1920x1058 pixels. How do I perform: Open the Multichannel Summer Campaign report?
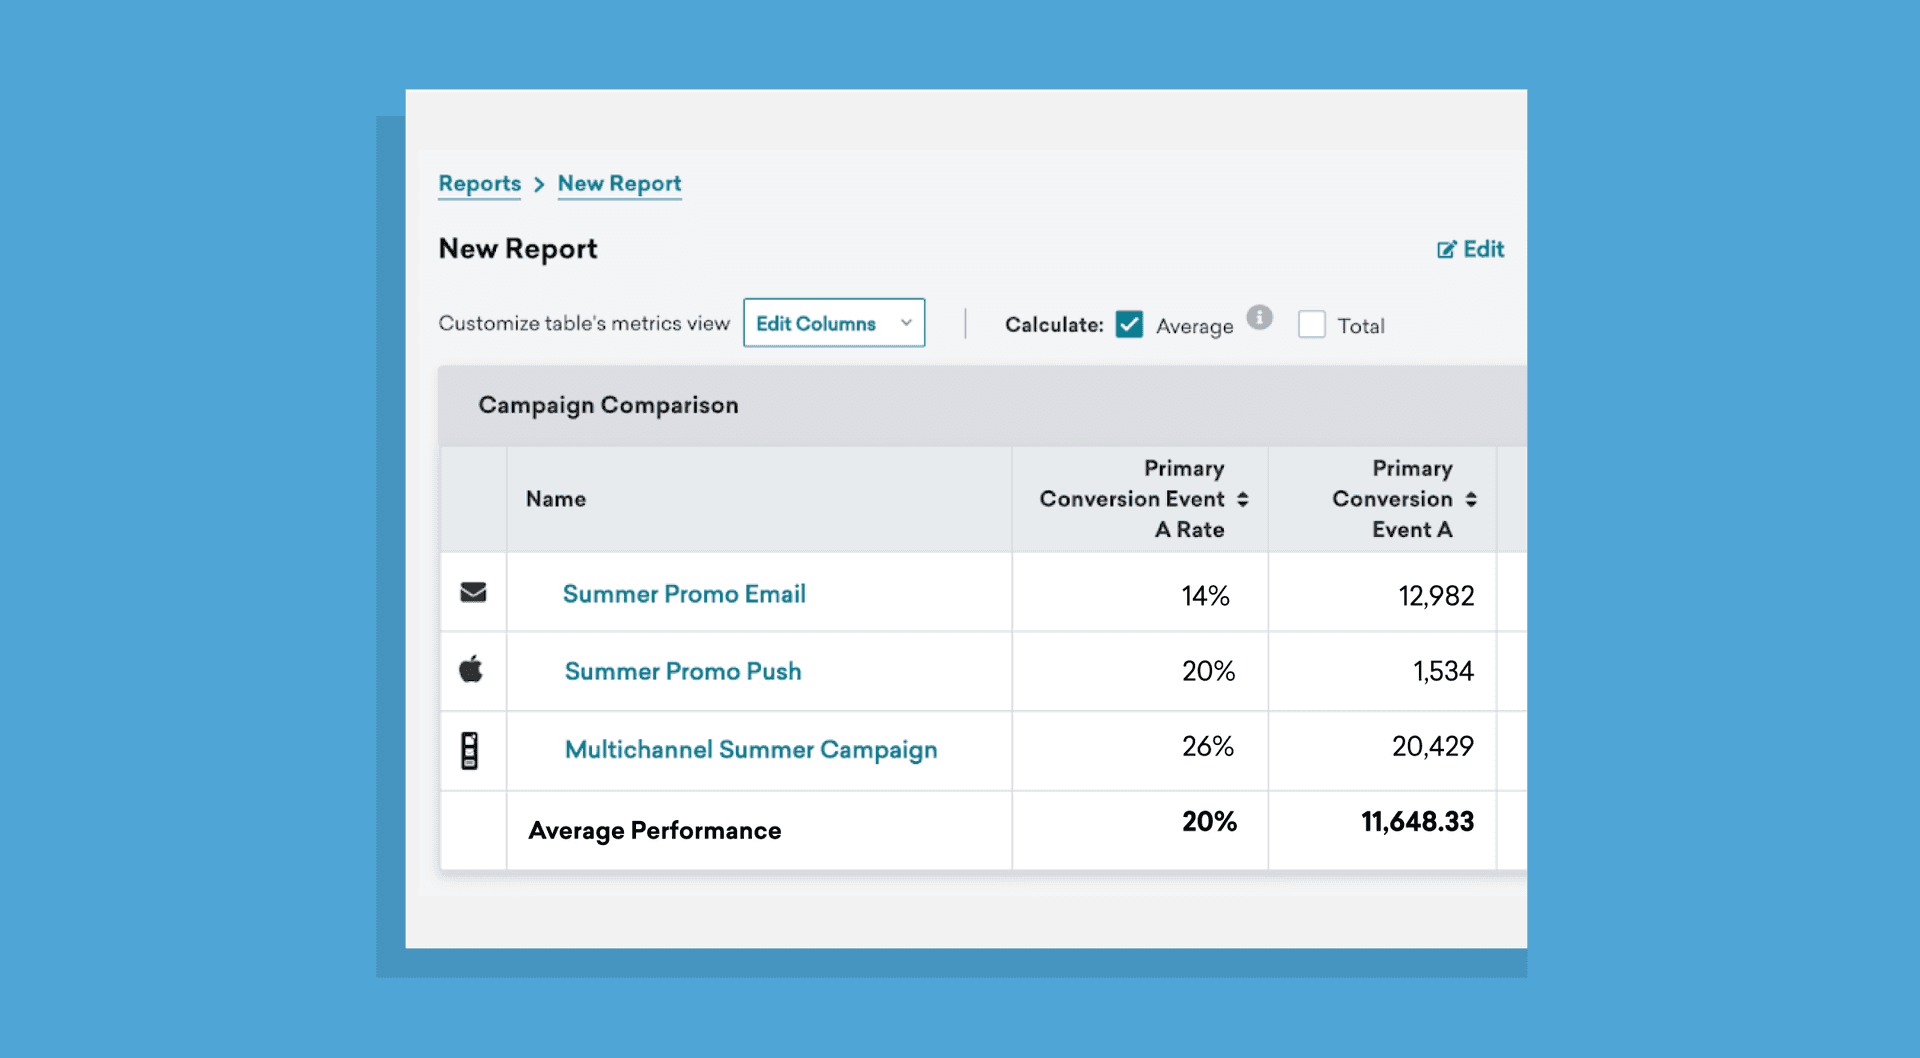751,750
